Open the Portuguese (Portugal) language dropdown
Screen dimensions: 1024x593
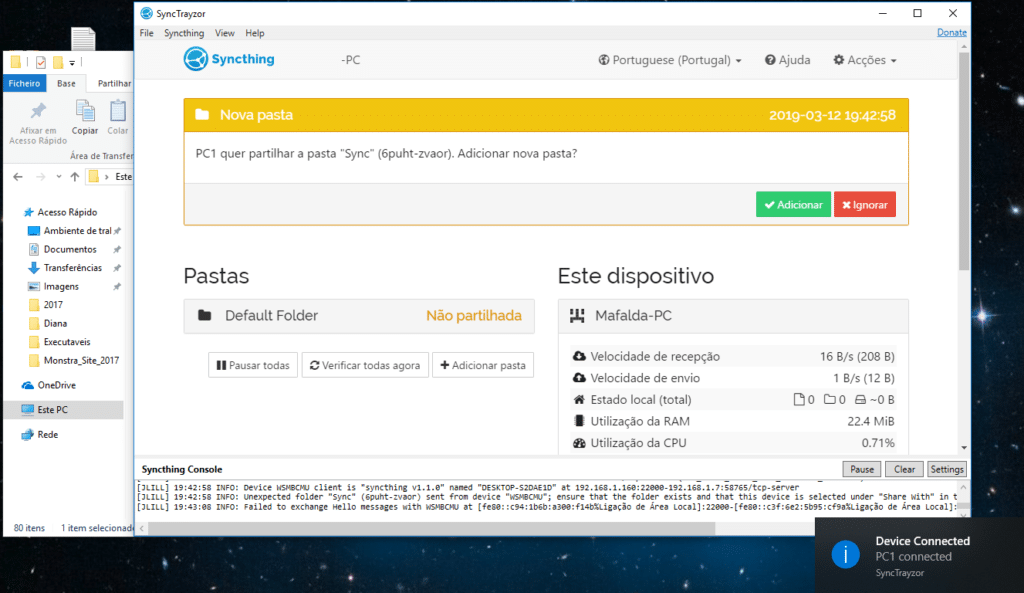[x=670, y=59]
